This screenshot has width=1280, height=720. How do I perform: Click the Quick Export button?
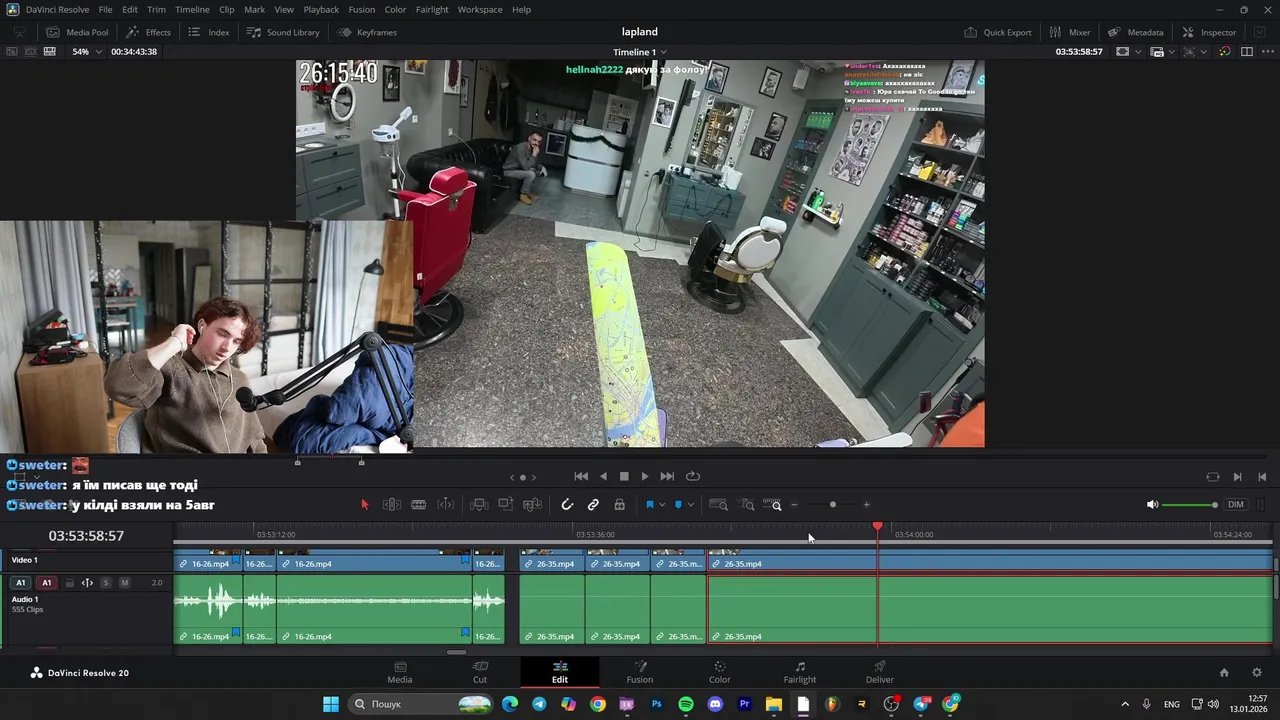[997, 32]
